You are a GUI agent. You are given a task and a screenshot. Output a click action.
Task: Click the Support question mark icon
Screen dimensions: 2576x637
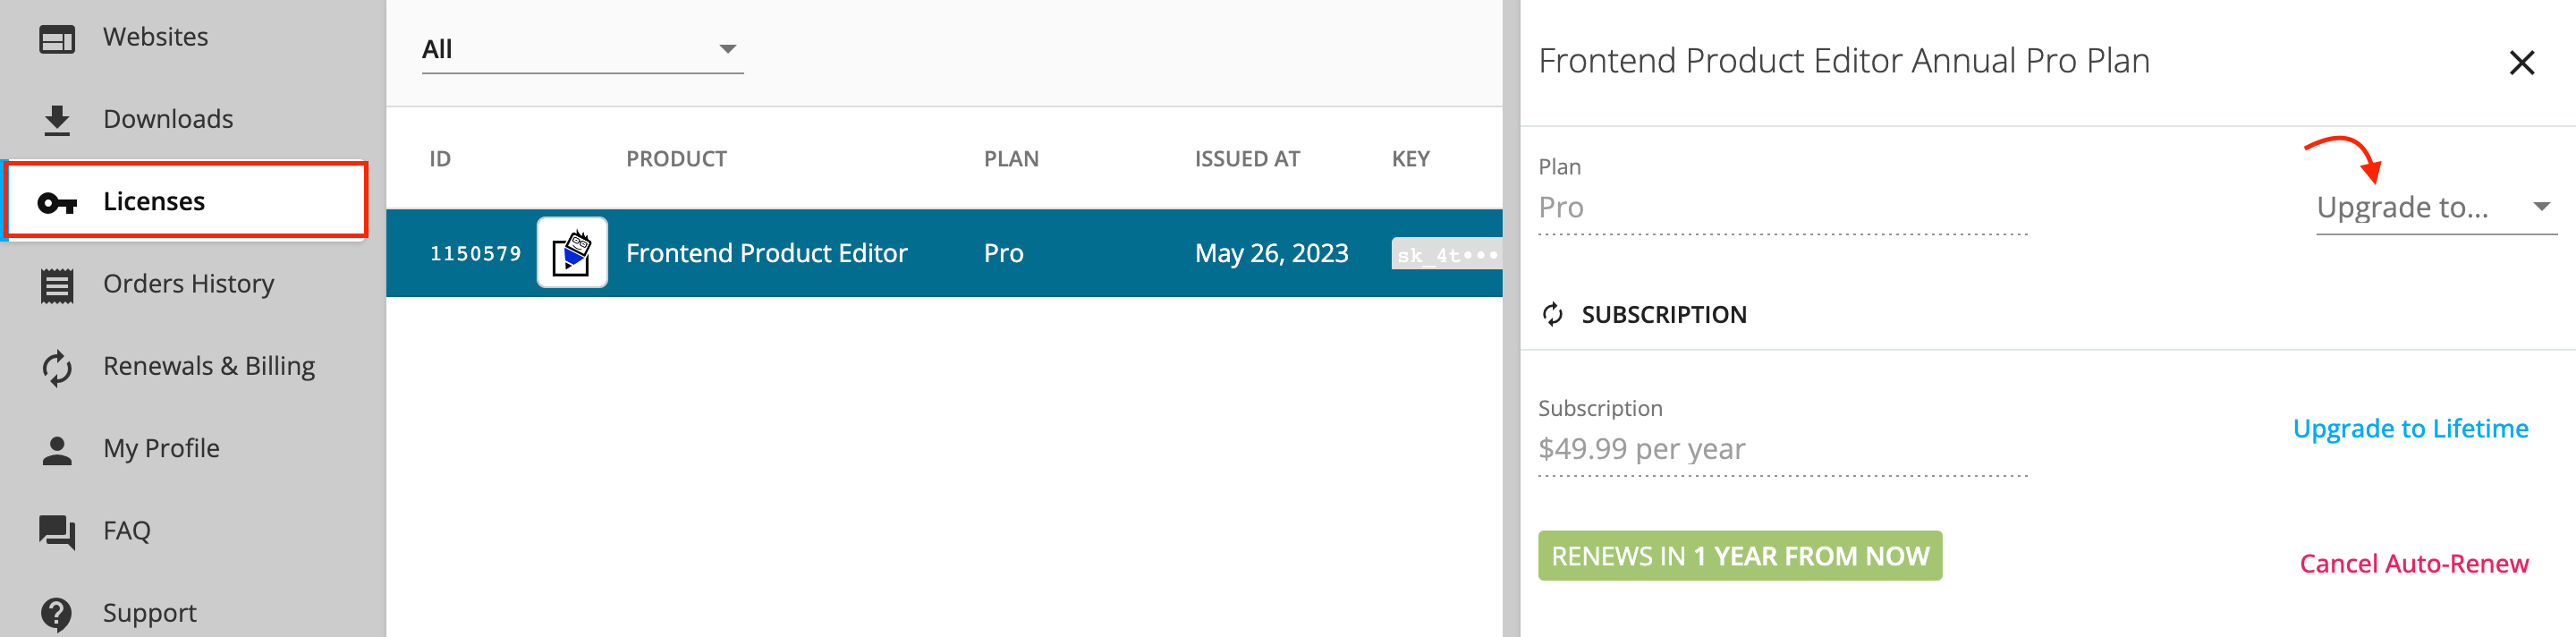57,614
